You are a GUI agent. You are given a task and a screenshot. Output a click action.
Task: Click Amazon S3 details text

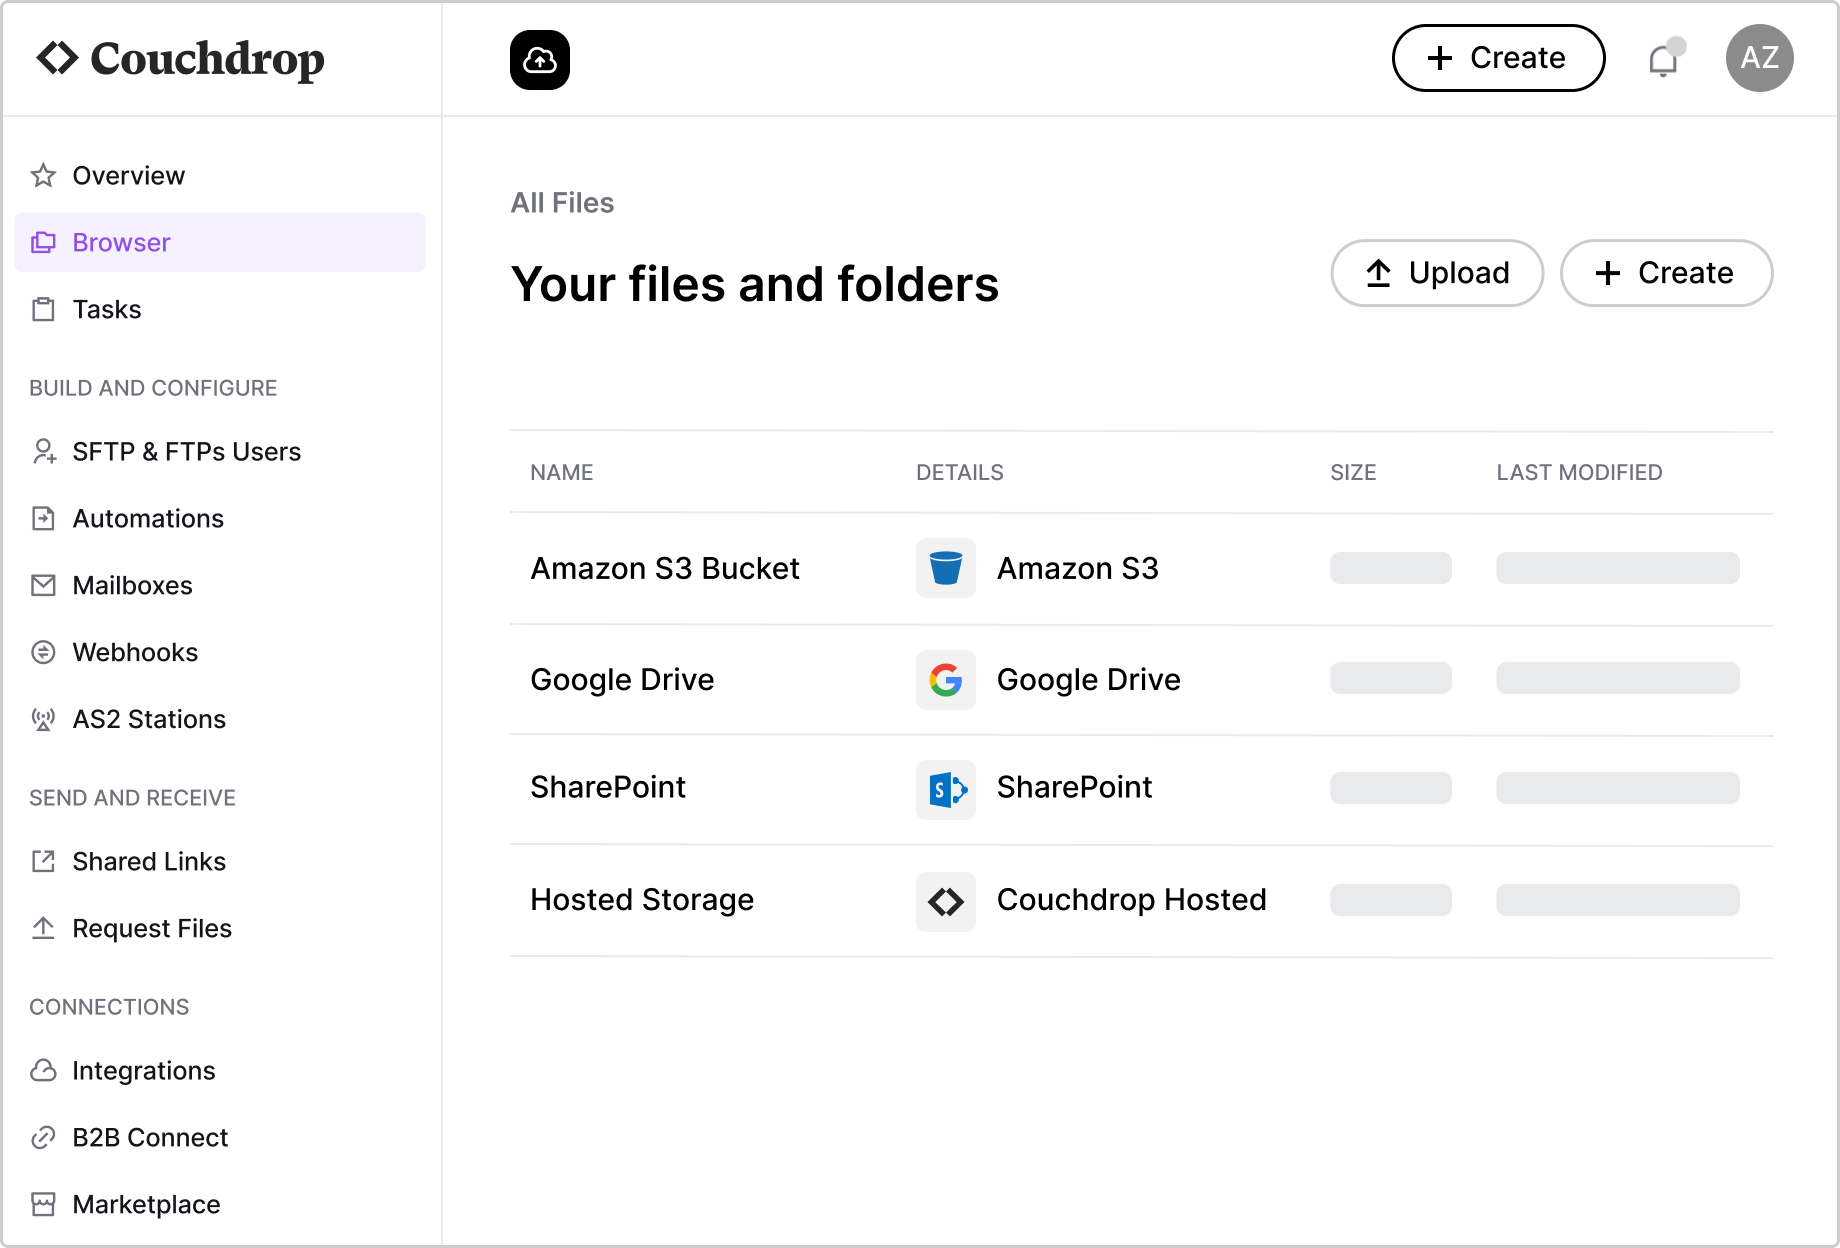tap(1077, 569)
